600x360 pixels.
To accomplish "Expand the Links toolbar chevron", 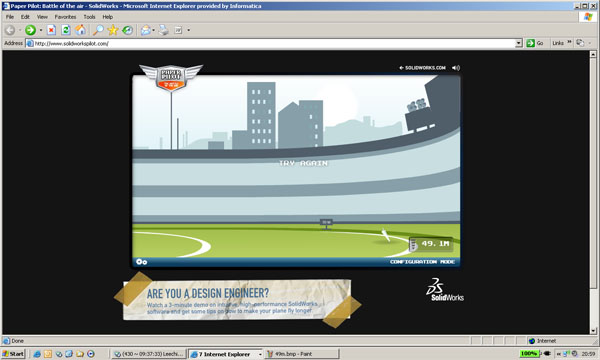I will [569, 42].
